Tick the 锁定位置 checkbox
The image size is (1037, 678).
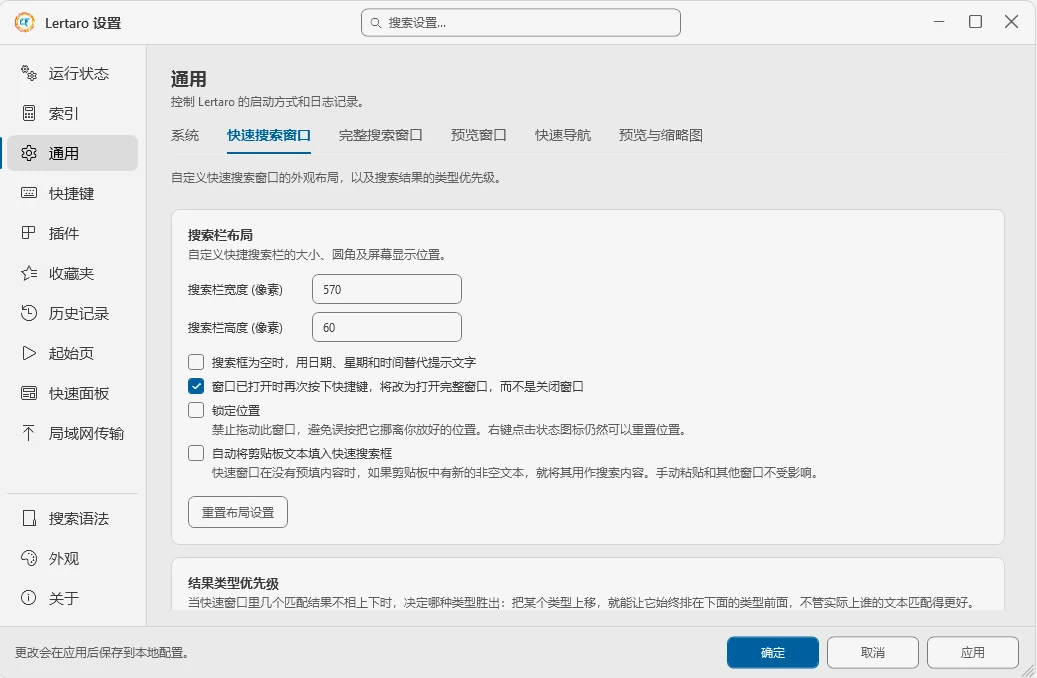196,410
